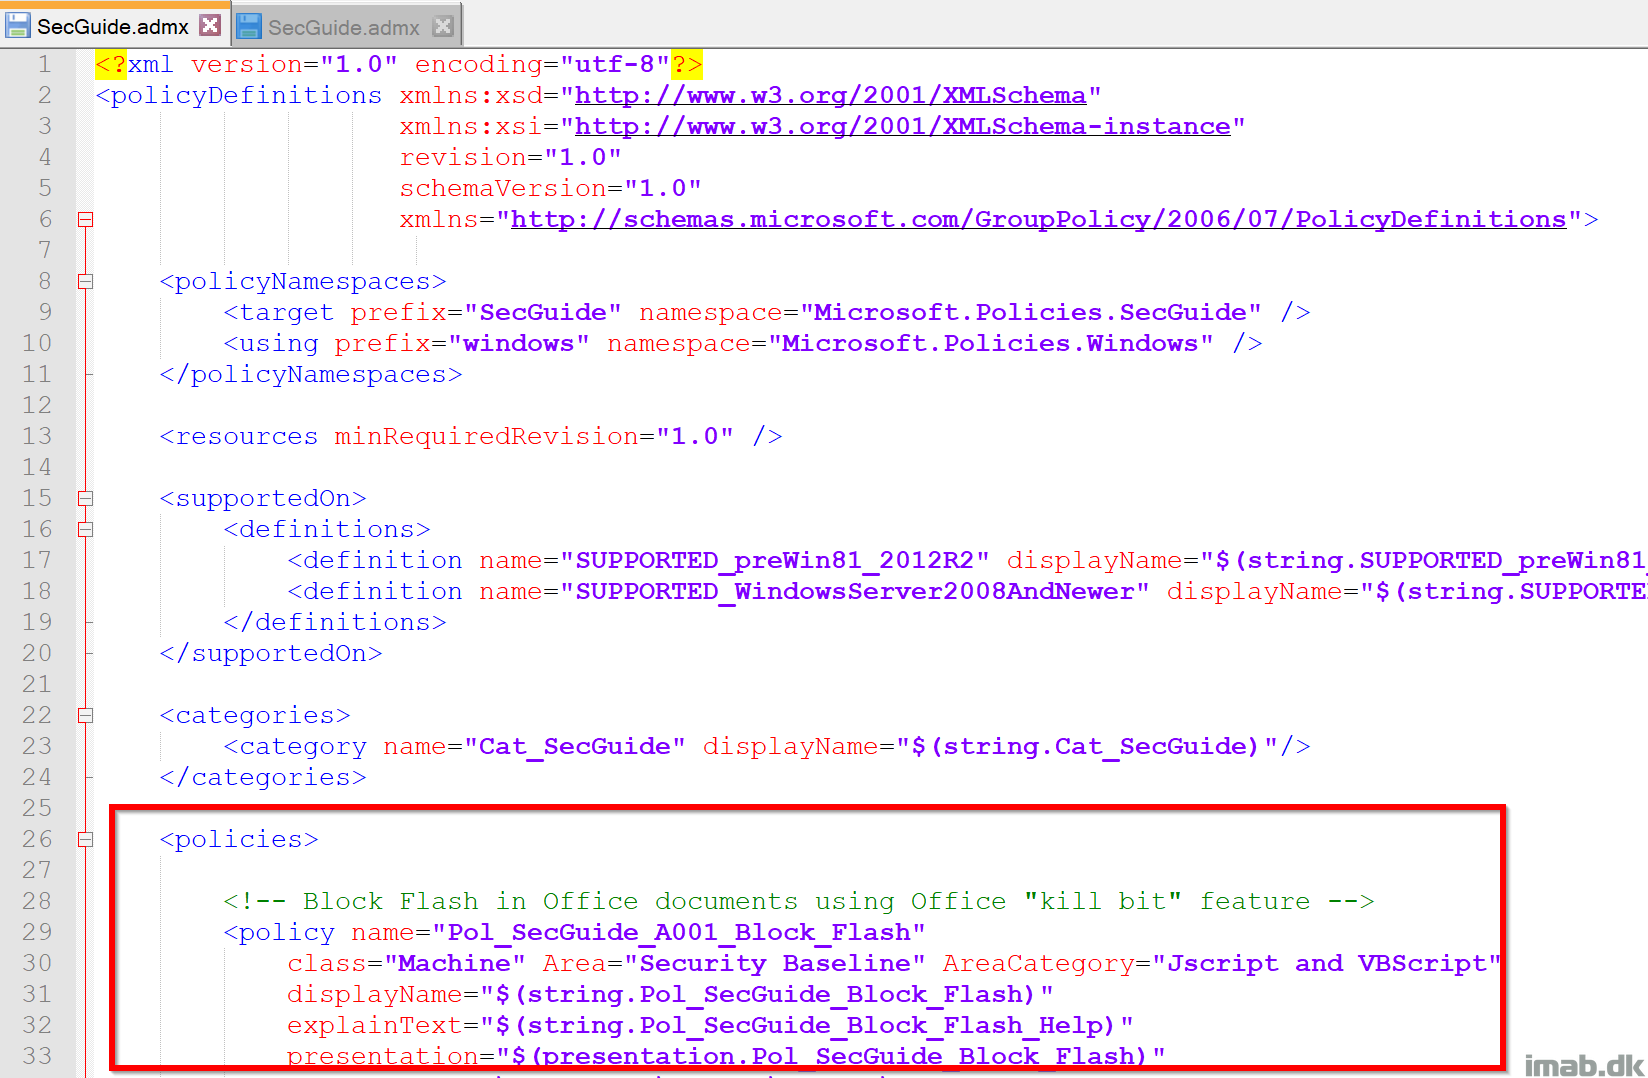
Task: Click line number 29 in margin
Action: tap(37, 932)
